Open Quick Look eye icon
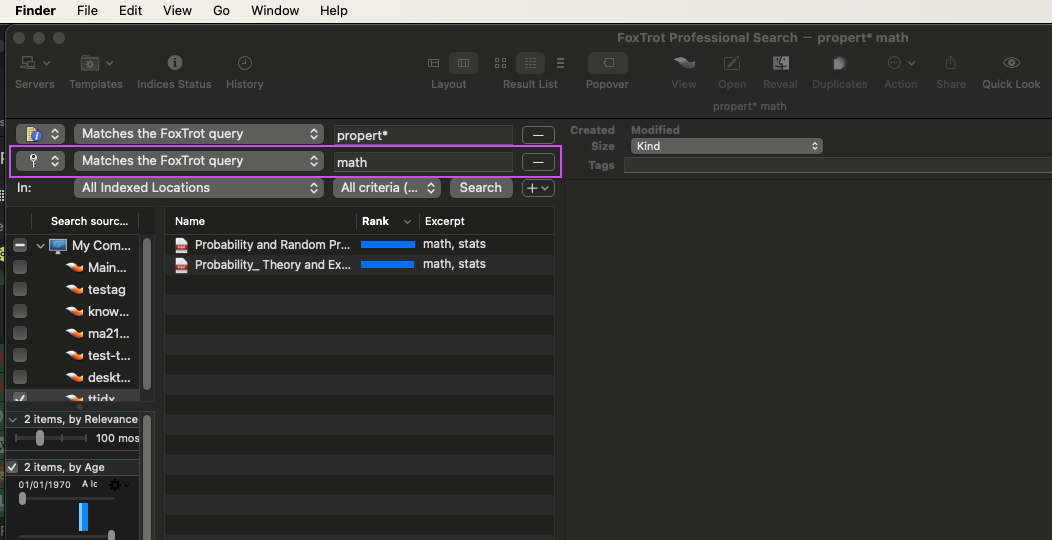This screenshot has width=1052, height=540. click(1011, 64)
